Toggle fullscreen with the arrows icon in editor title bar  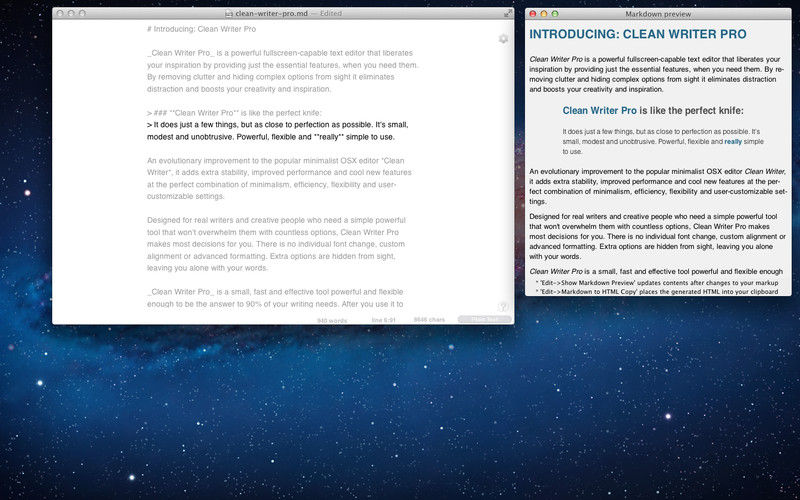pos(508,13)
